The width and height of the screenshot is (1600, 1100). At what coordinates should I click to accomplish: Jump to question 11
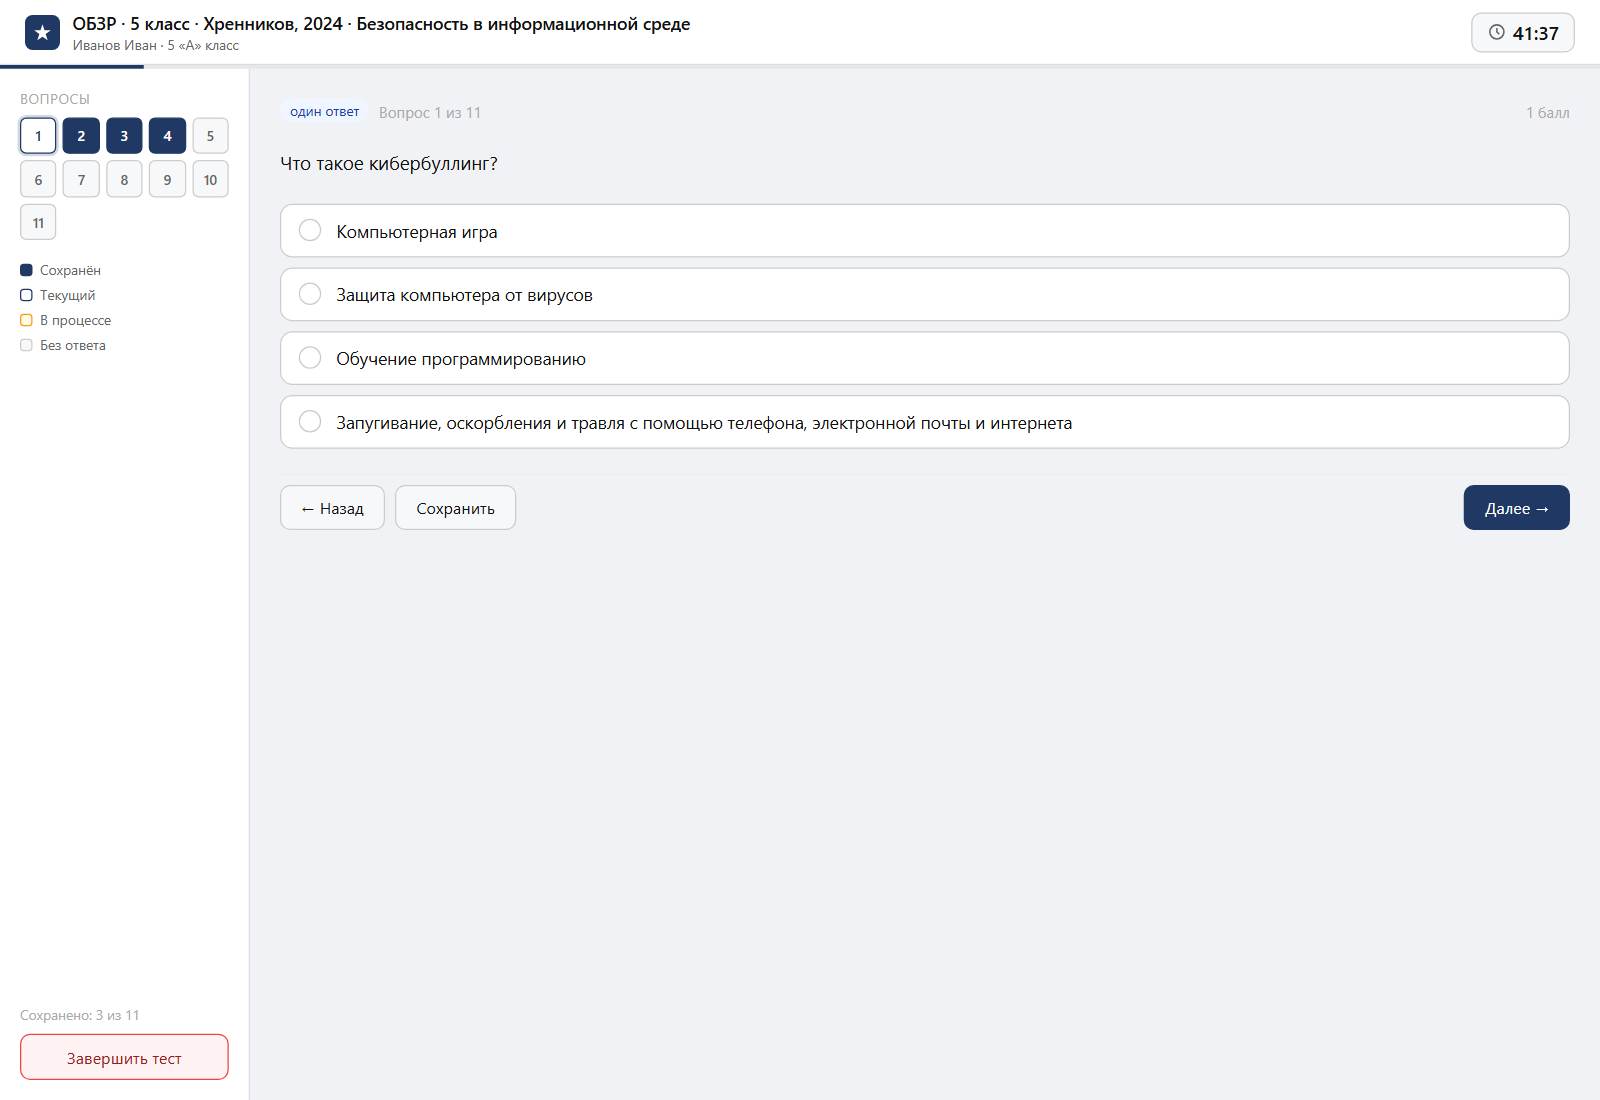(x=38, y=222)
